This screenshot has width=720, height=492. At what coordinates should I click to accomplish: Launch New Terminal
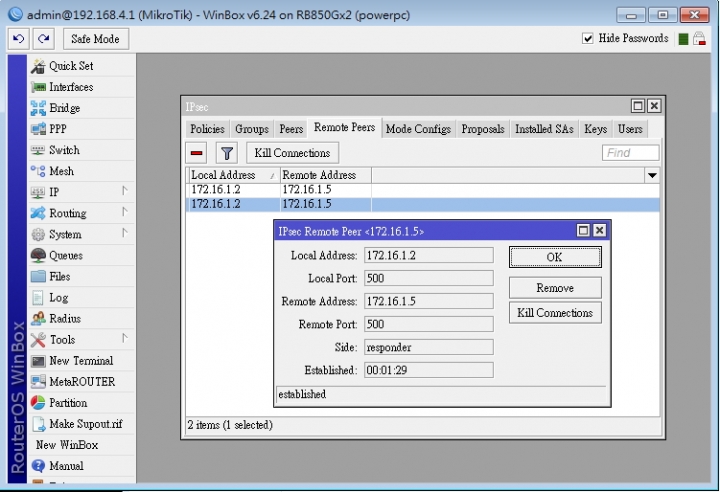coord(81,361)
